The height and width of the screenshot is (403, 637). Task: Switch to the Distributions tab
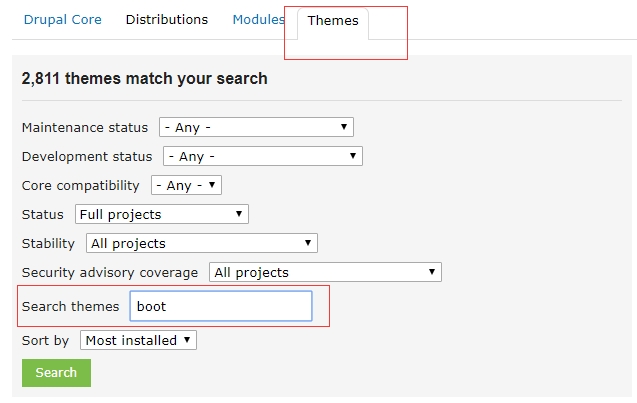tap(166, 20)
